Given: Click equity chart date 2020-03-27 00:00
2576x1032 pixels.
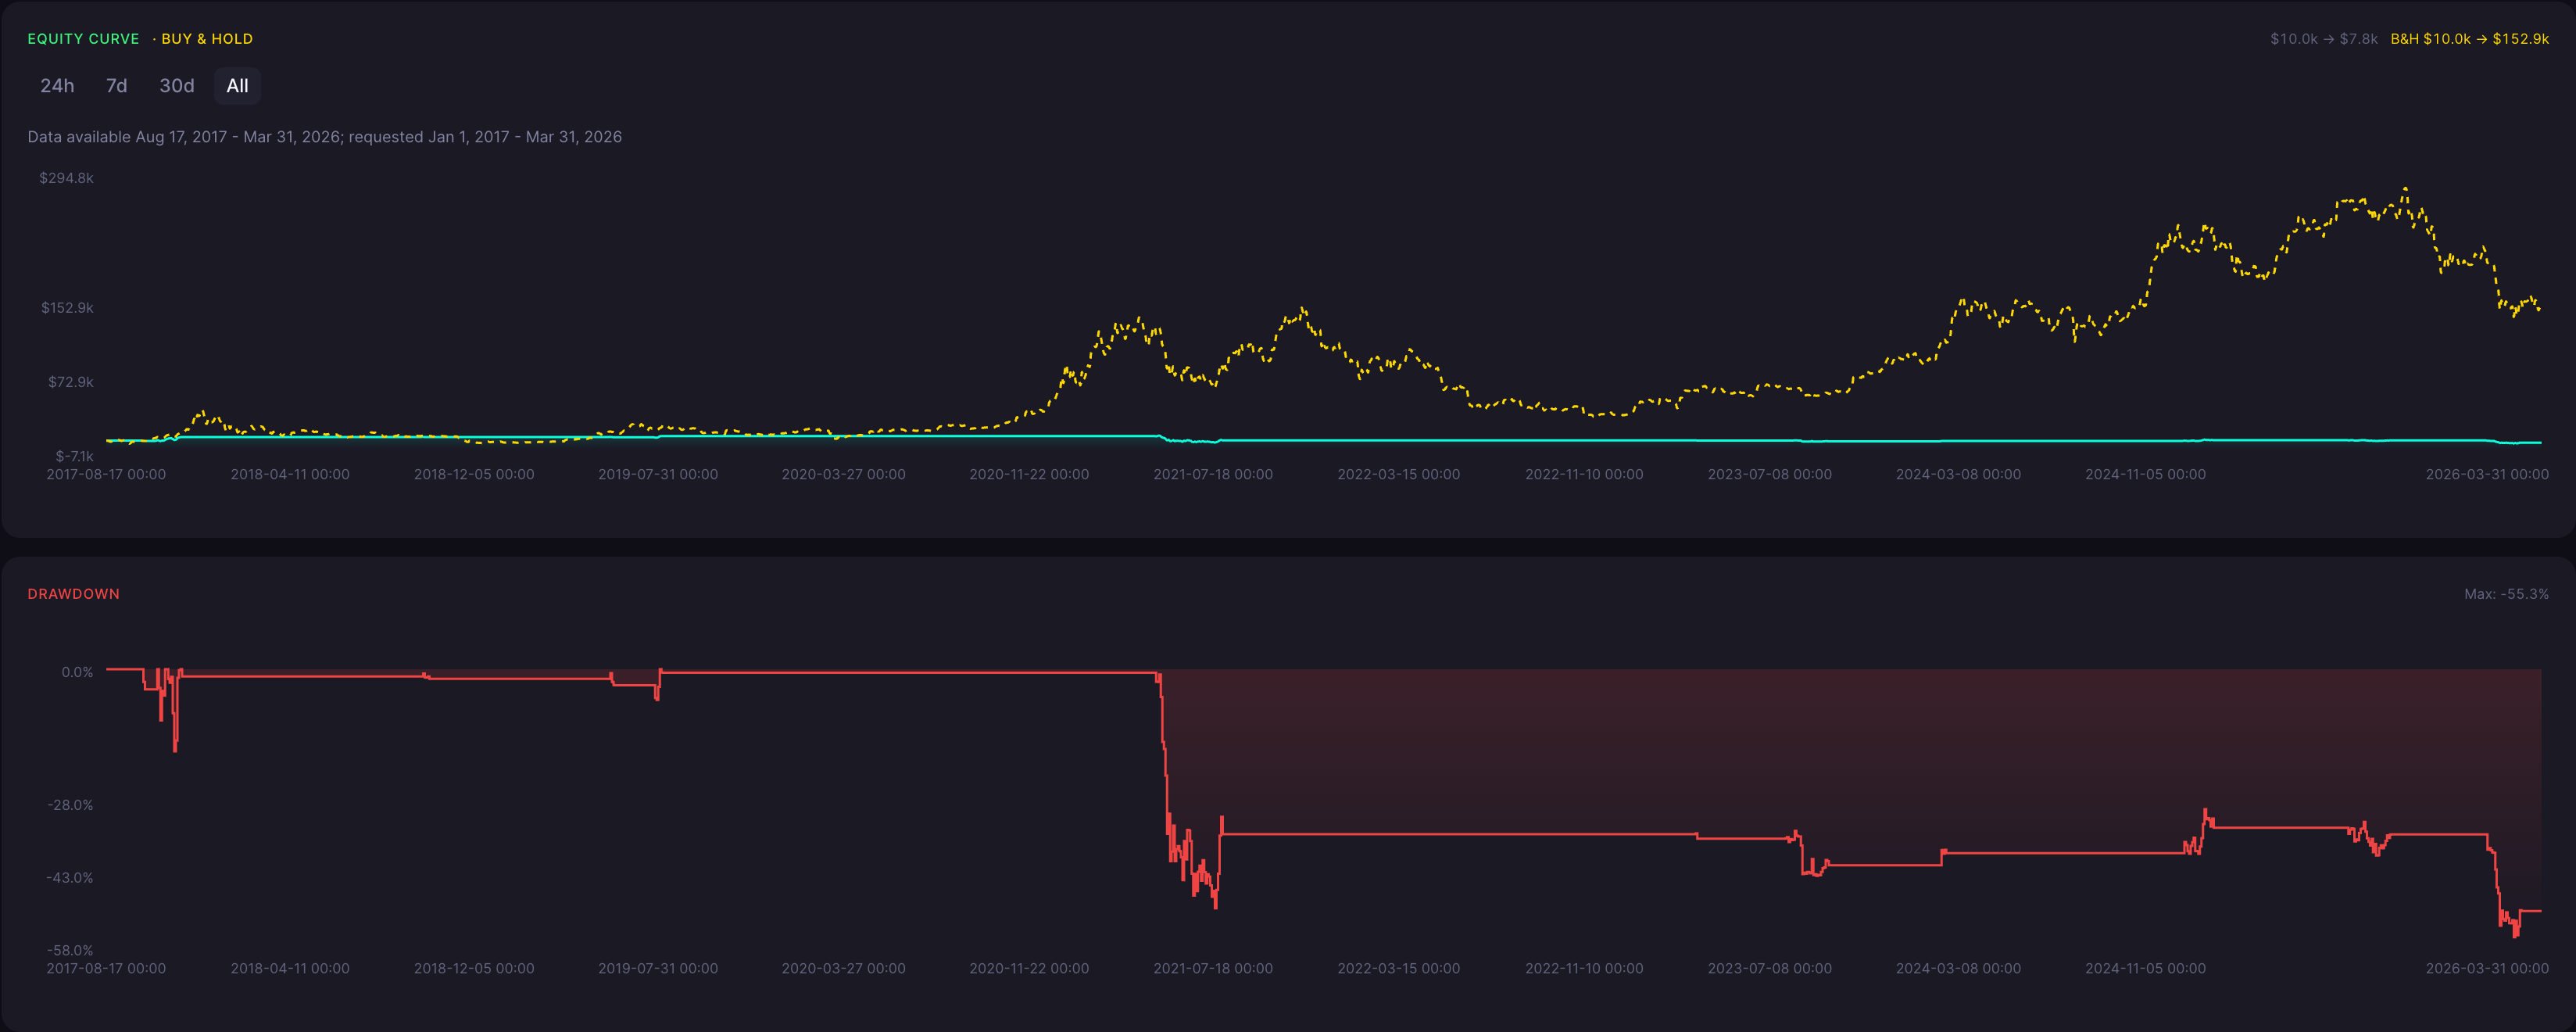Looking at the screenshot, I should click(843, 475).
